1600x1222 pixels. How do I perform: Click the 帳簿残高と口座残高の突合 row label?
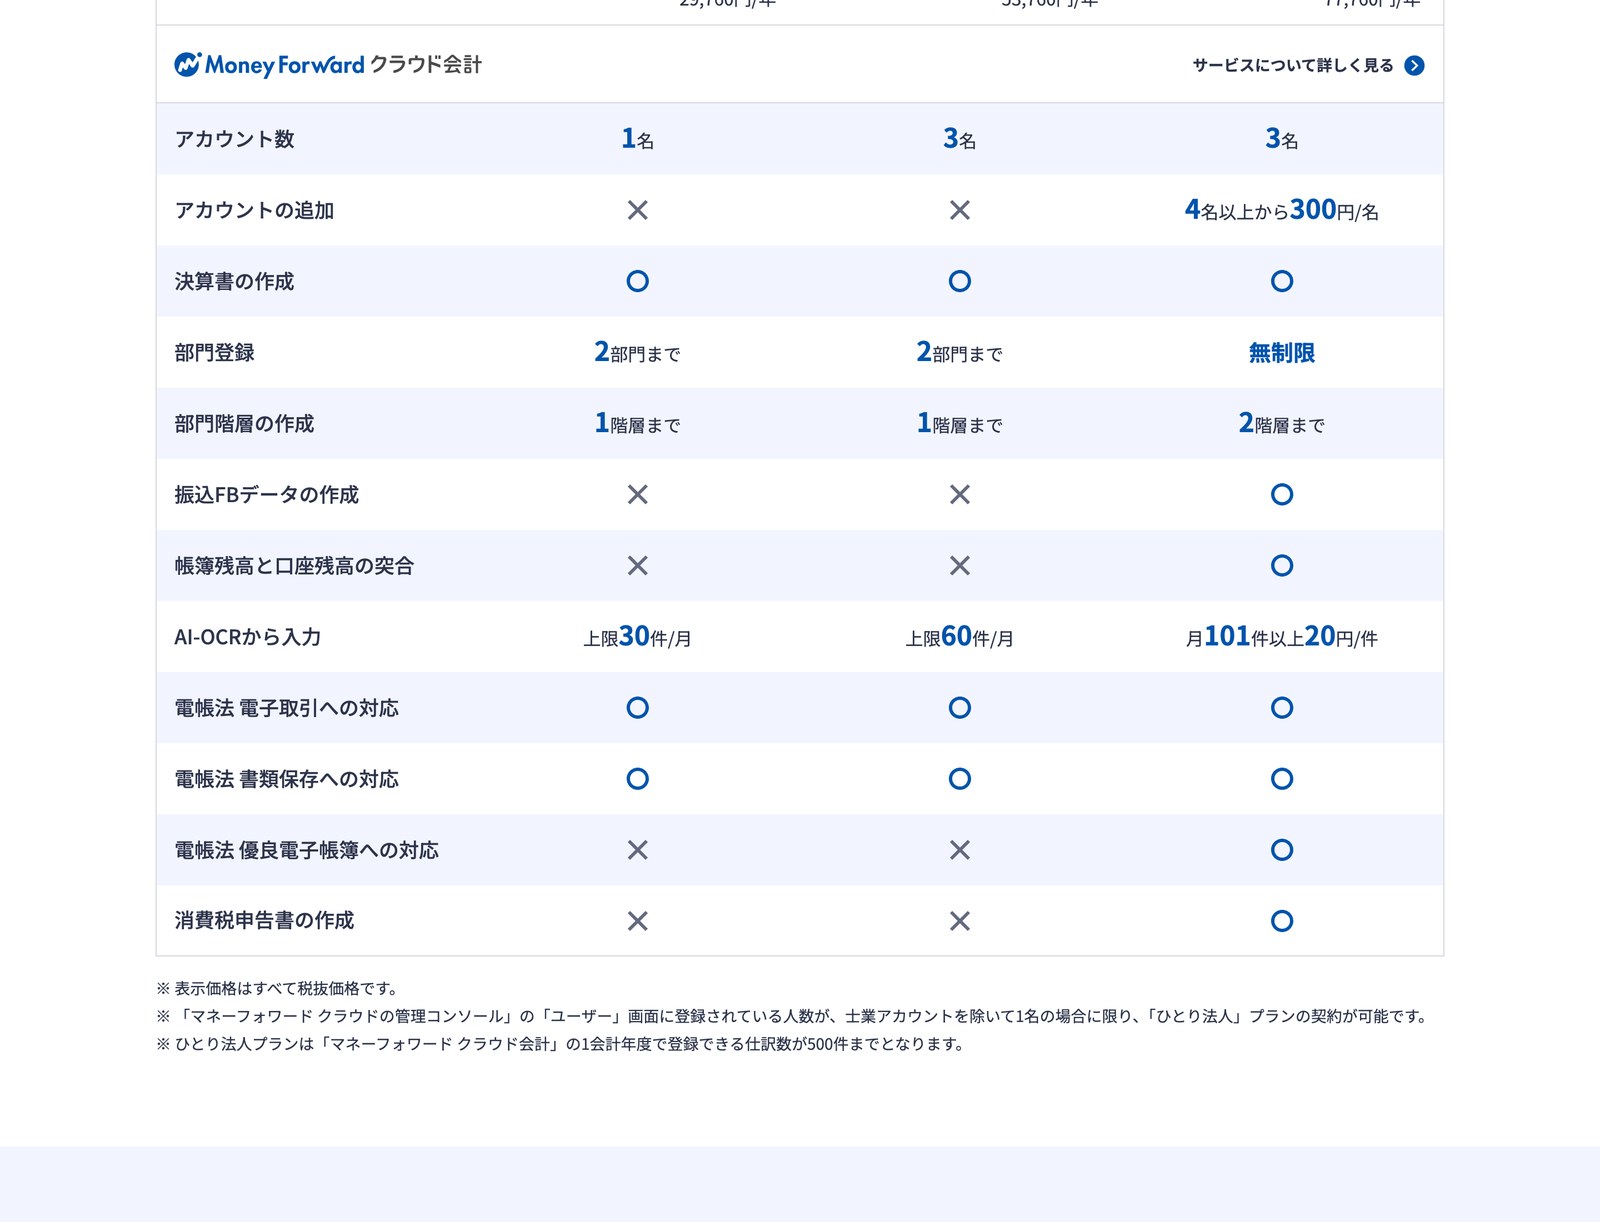294,566
